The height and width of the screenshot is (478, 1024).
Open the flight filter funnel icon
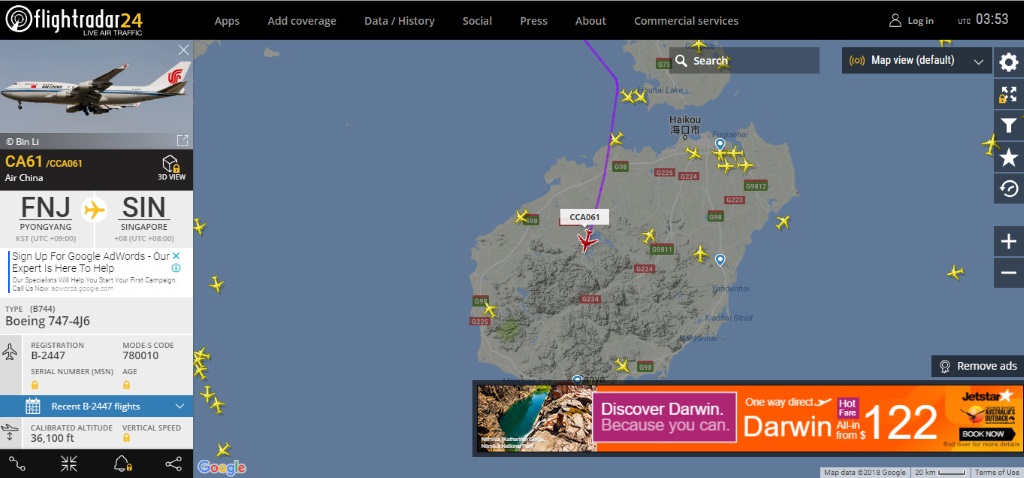tap(1008, 125)
